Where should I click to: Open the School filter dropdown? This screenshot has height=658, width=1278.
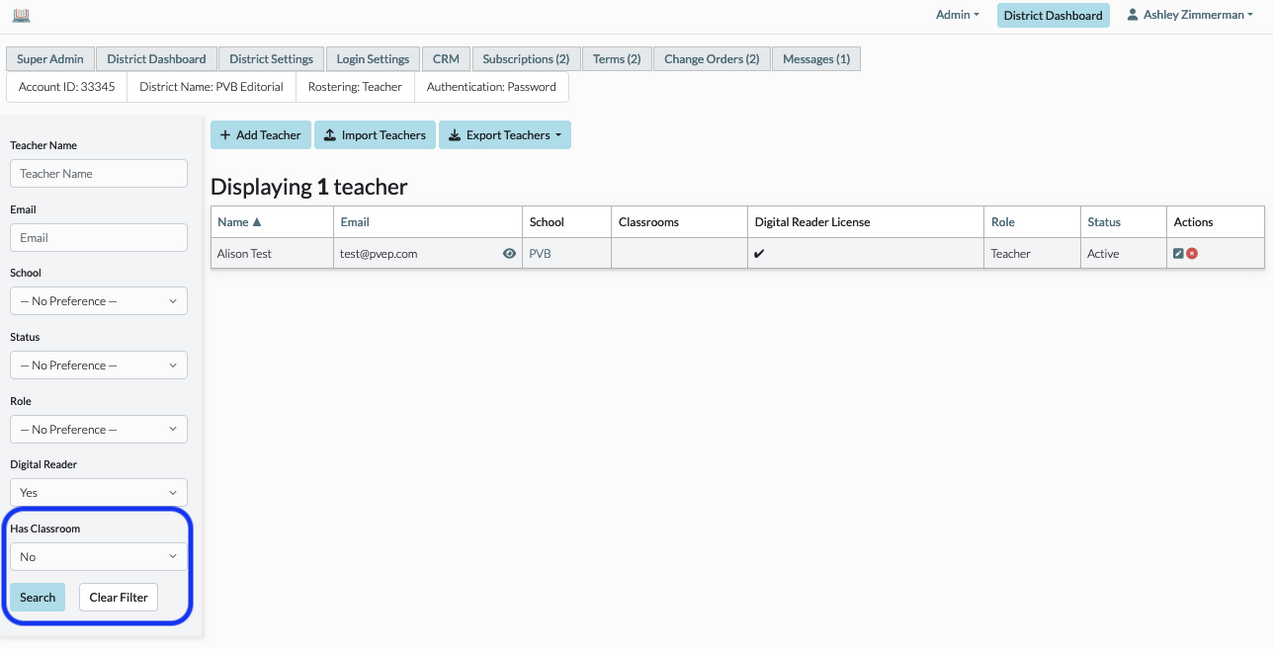(x=99, y=301)
